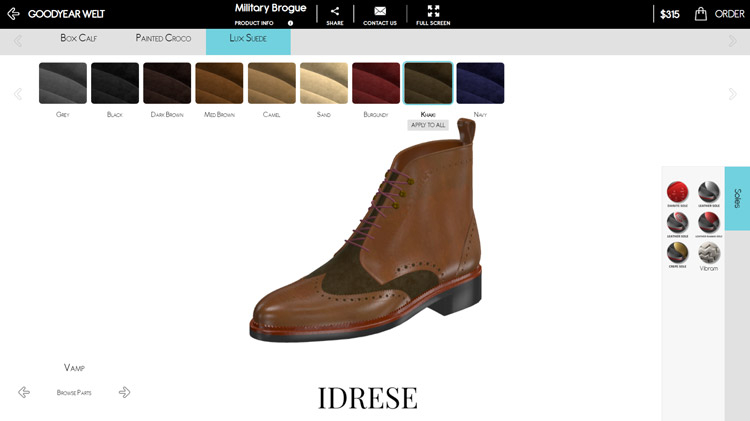Select the Lux Suede tab
This screenshot has height=421, width=750.
point(248,42)
